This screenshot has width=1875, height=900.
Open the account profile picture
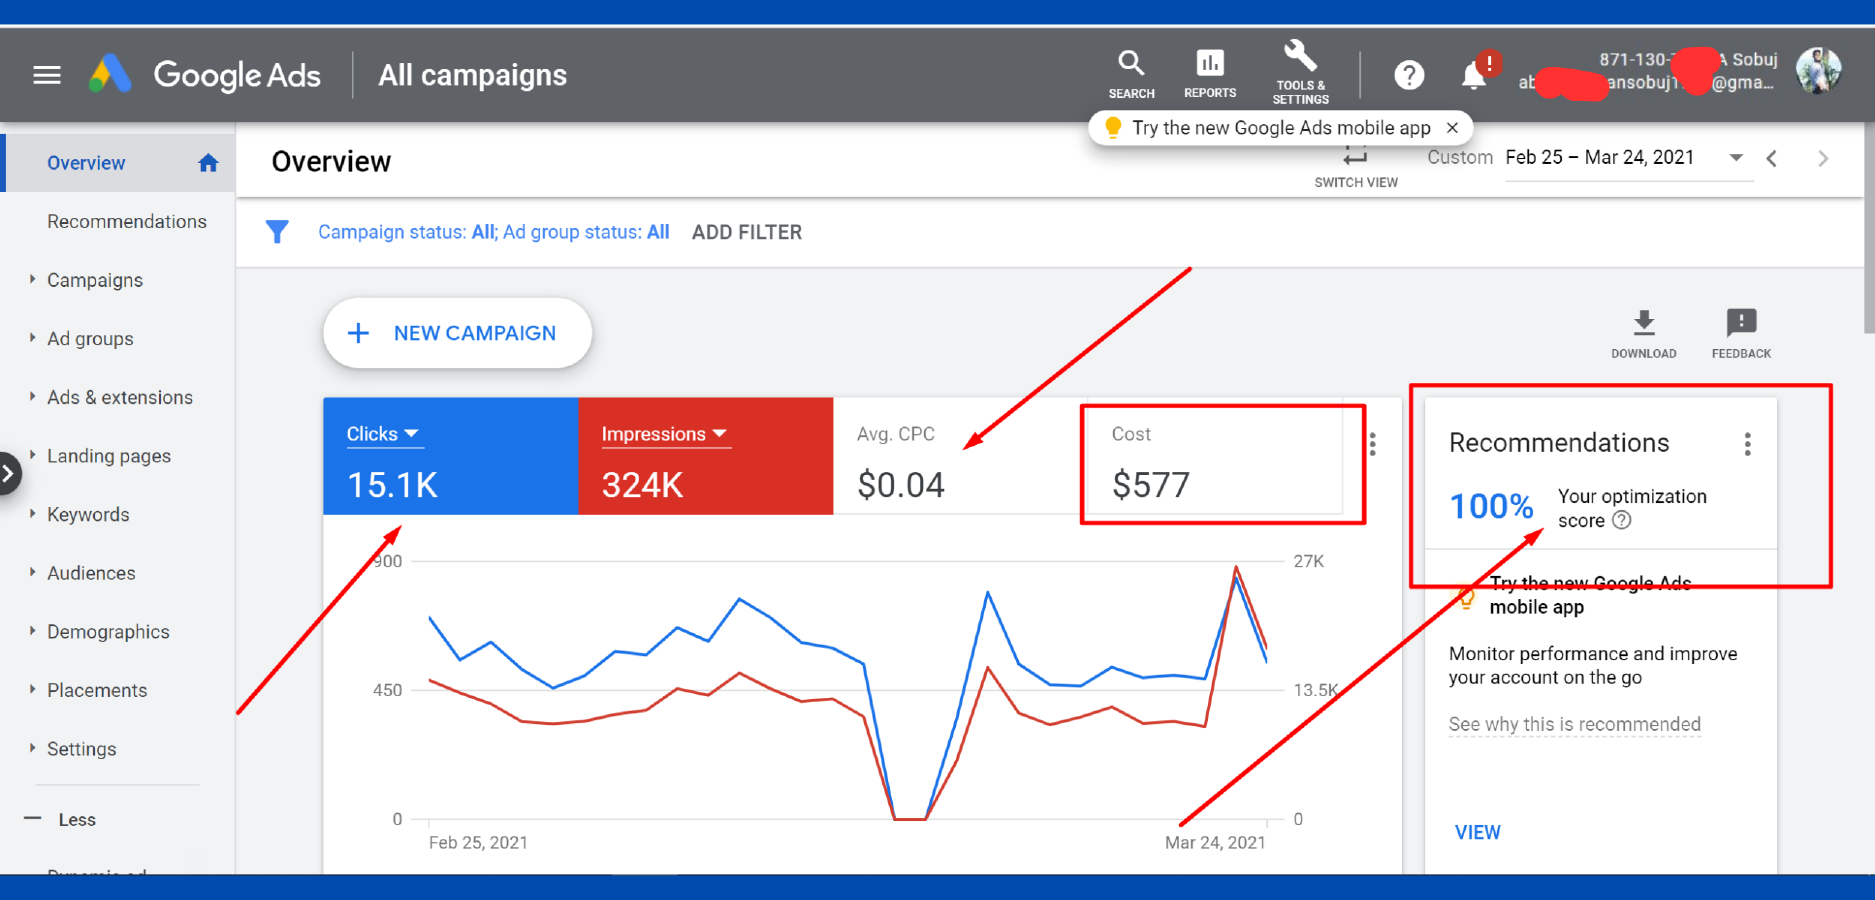(1820, 70)
